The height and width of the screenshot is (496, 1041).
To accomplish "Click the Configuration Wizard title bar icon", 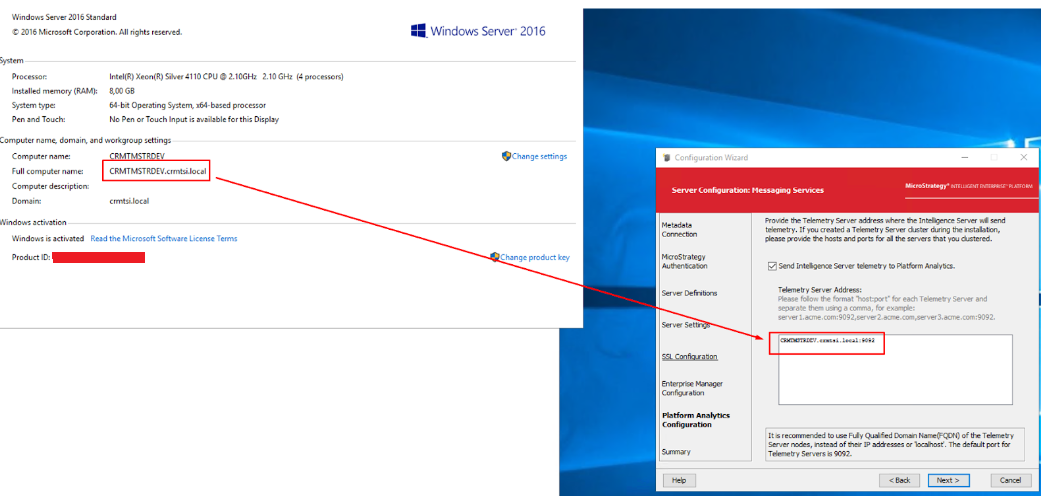I will click(x=665, y=157).
